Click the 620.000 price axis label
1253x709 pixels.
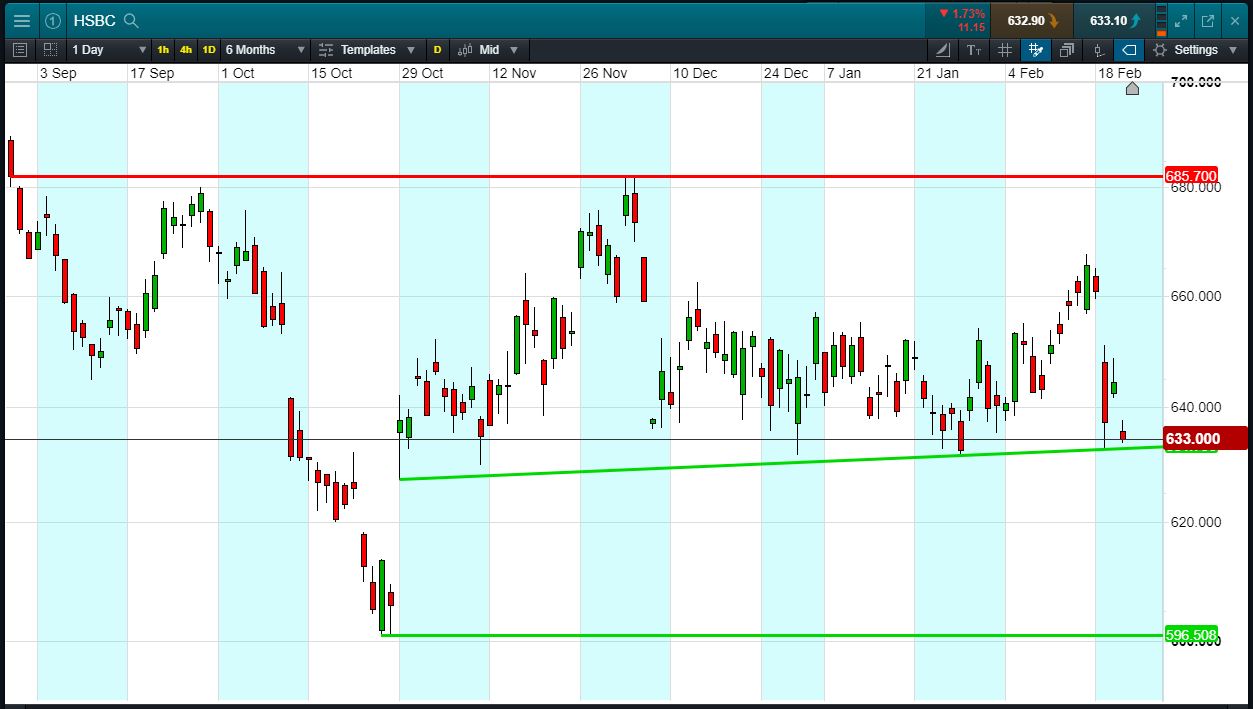1194,522
